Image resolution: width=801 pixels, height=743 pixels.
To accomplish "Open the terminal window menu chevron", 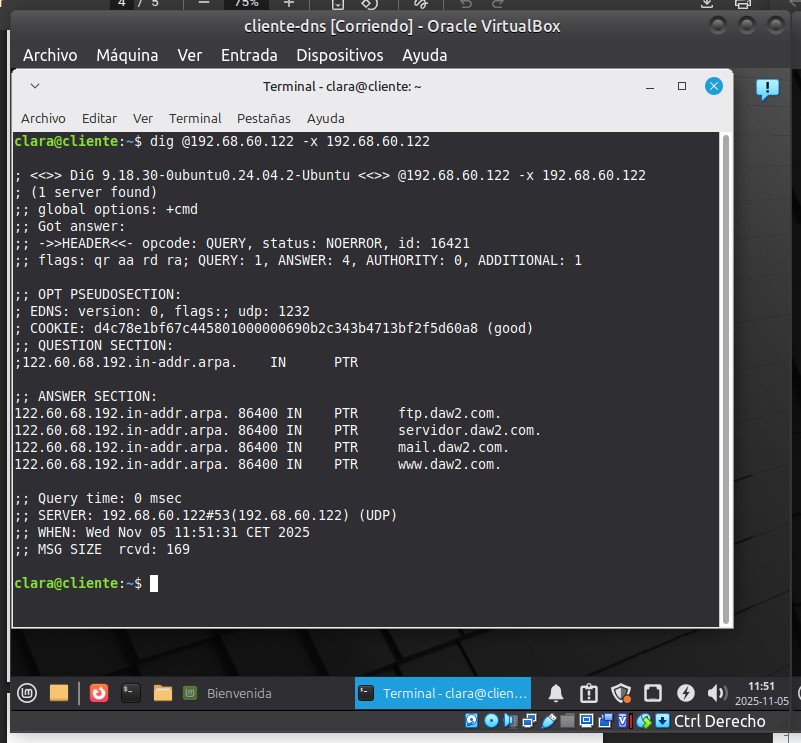I will (x=35, y=87).
